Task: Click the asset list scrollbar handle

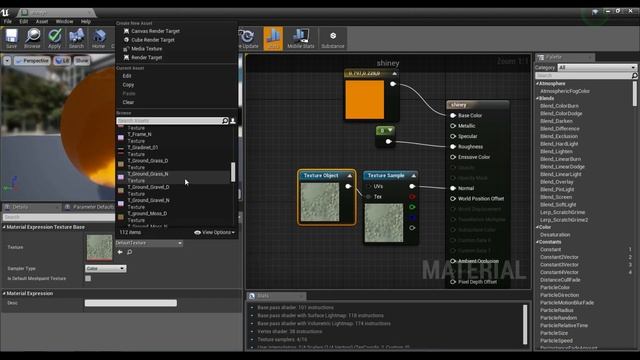Action: coord(233,172)
